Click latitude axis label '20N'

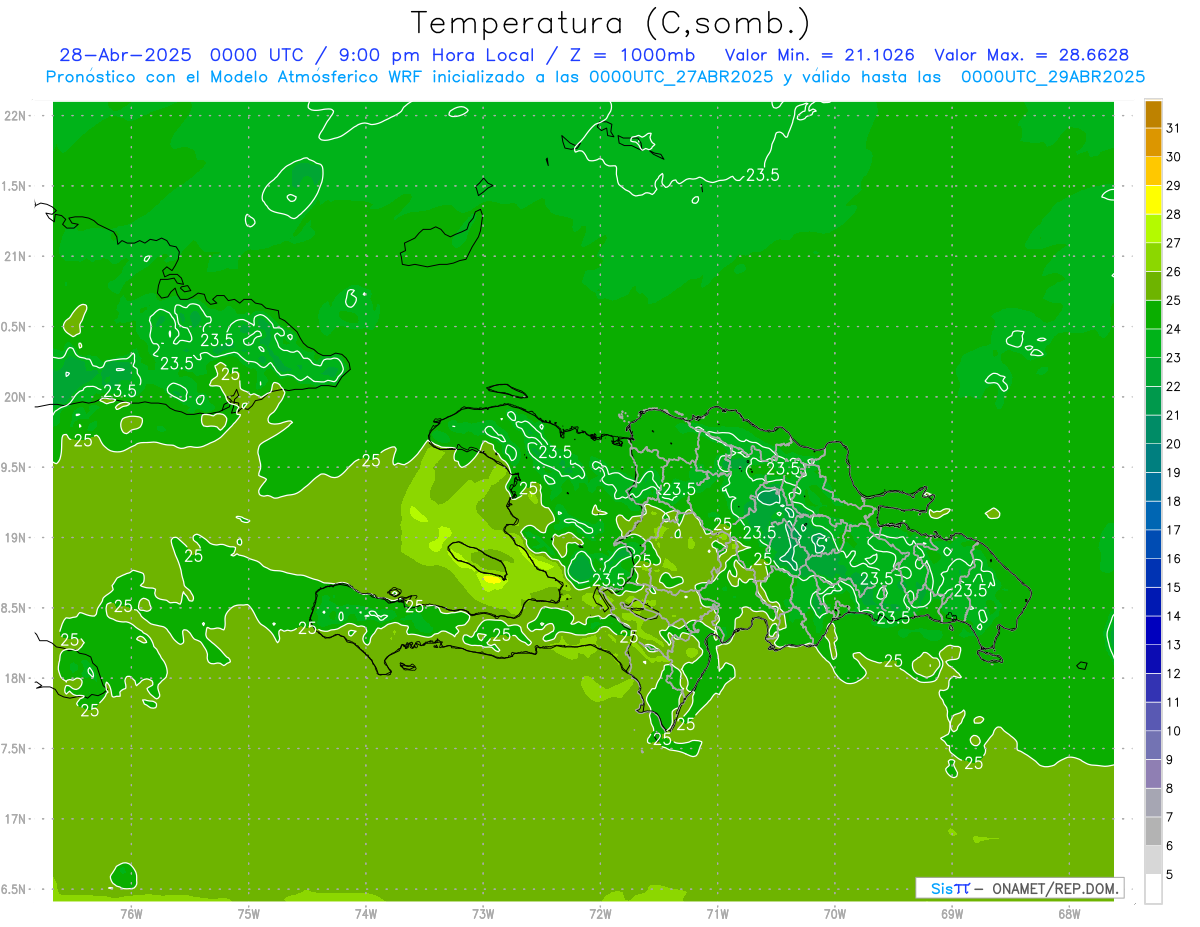[16, 397]
